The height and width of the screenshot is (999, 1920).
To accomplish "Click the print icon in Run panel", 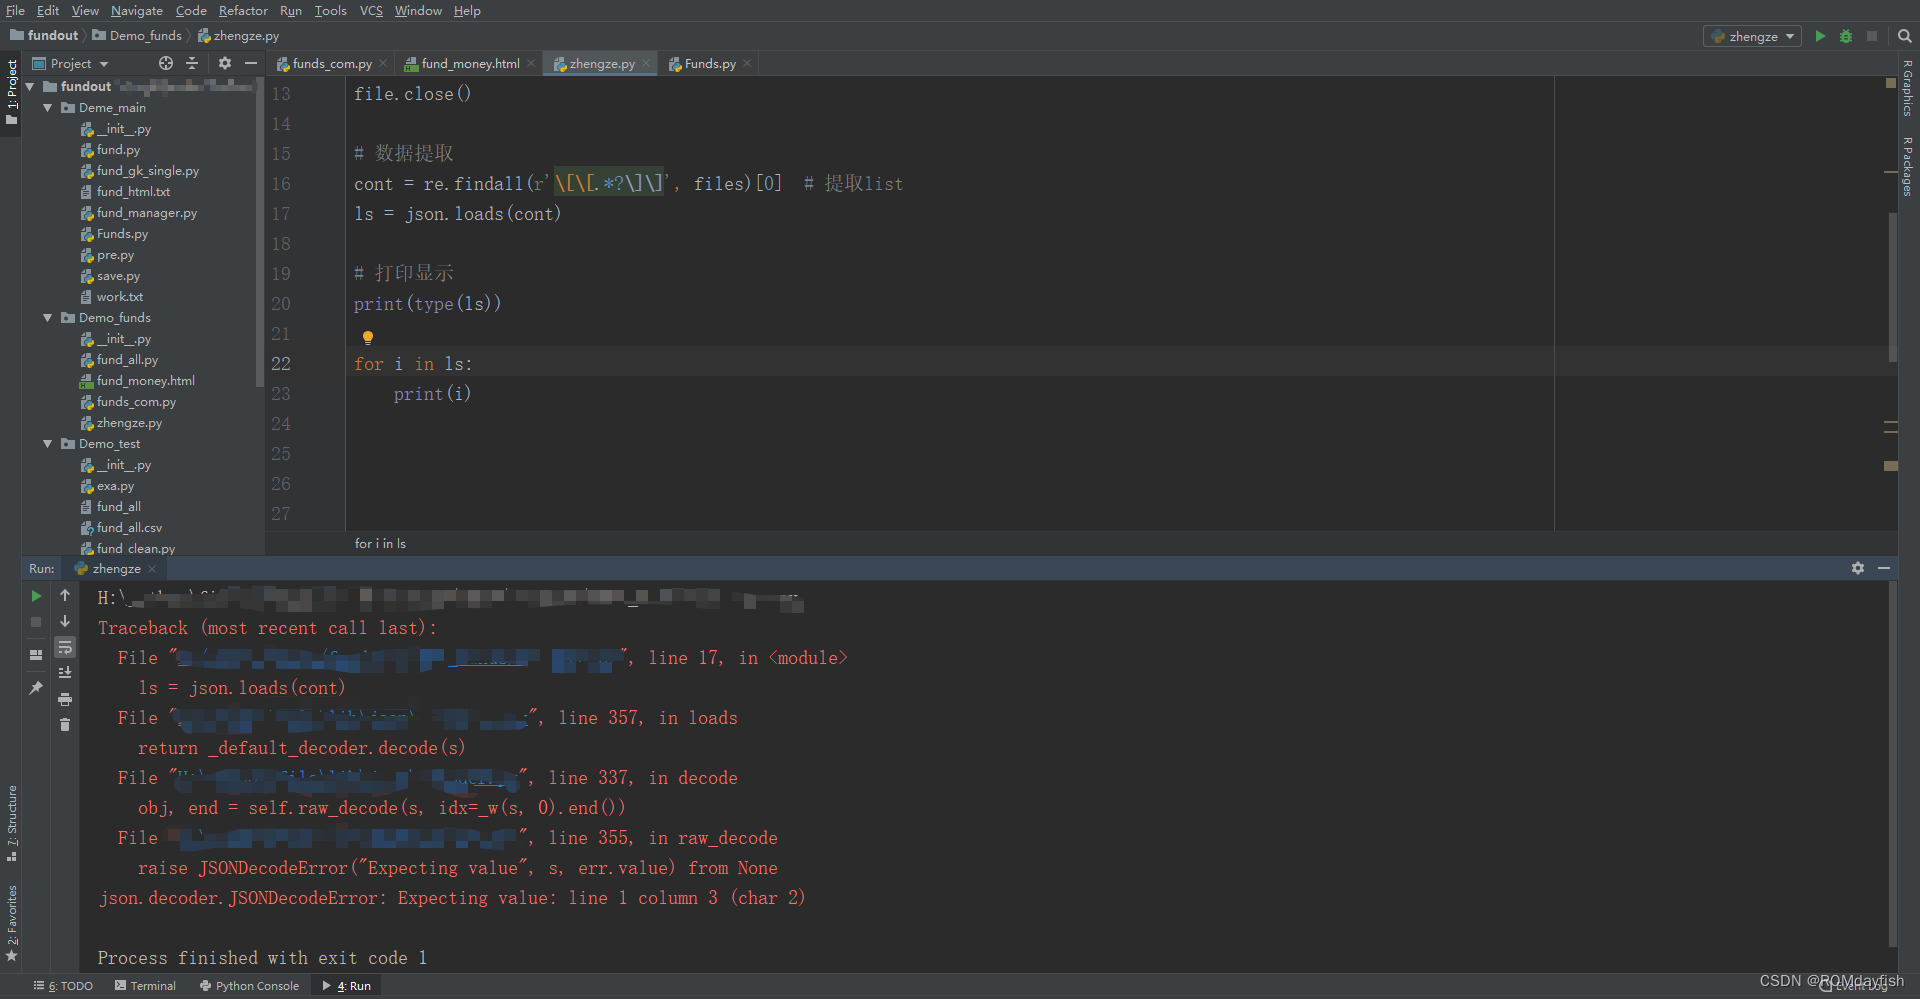I will (x=65, y=699).
